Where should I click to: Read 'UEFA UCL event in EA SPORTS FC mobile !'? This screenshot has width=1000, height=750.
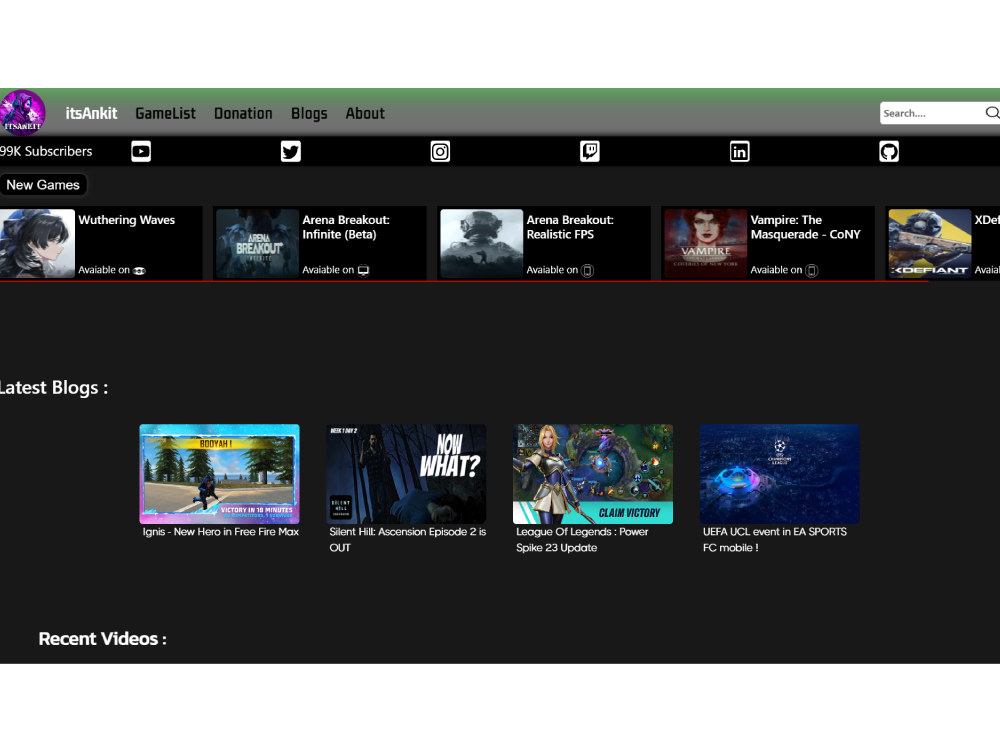click(775, 540)
